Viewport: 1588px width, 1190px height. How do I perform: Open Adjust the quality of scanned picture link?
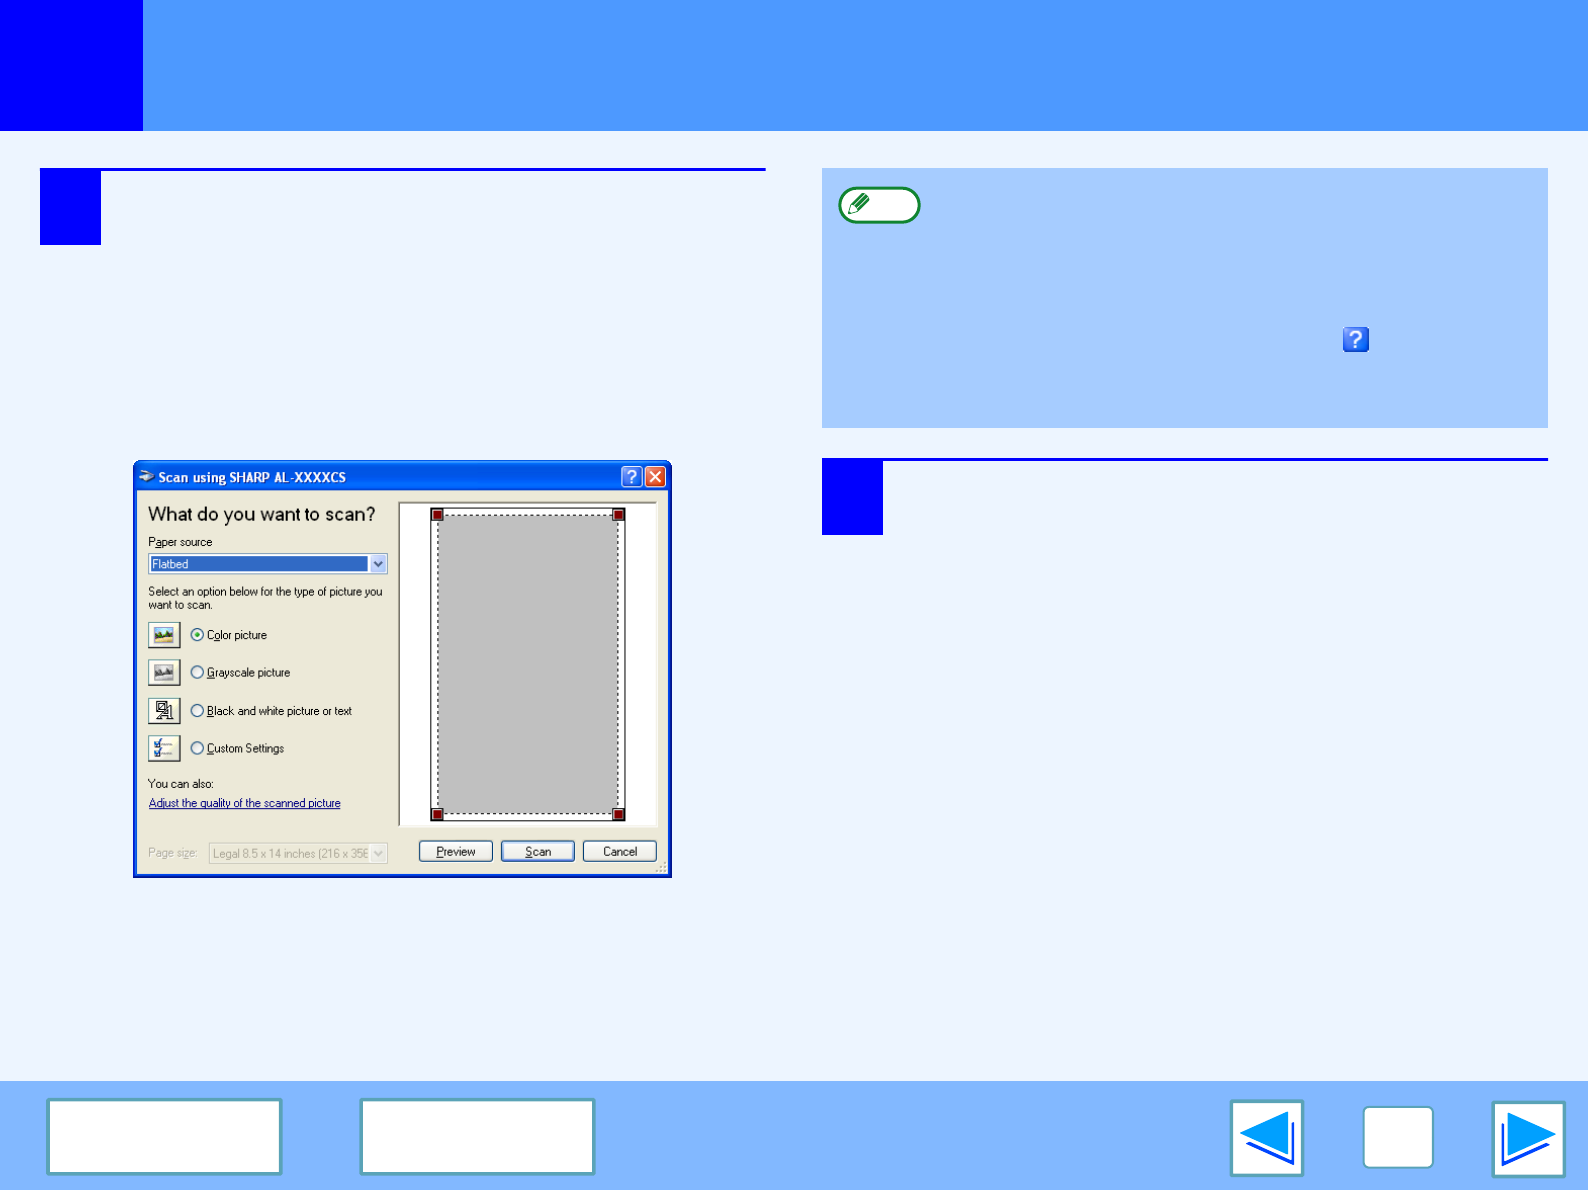tap(244, 803)
